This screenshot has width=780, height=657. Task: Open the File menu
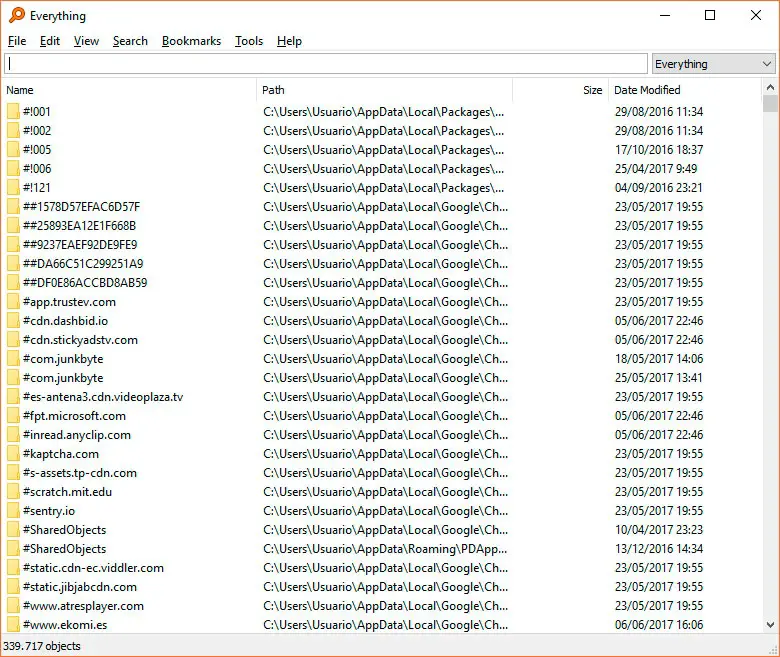pyautogui.click(x=17, y=41)
